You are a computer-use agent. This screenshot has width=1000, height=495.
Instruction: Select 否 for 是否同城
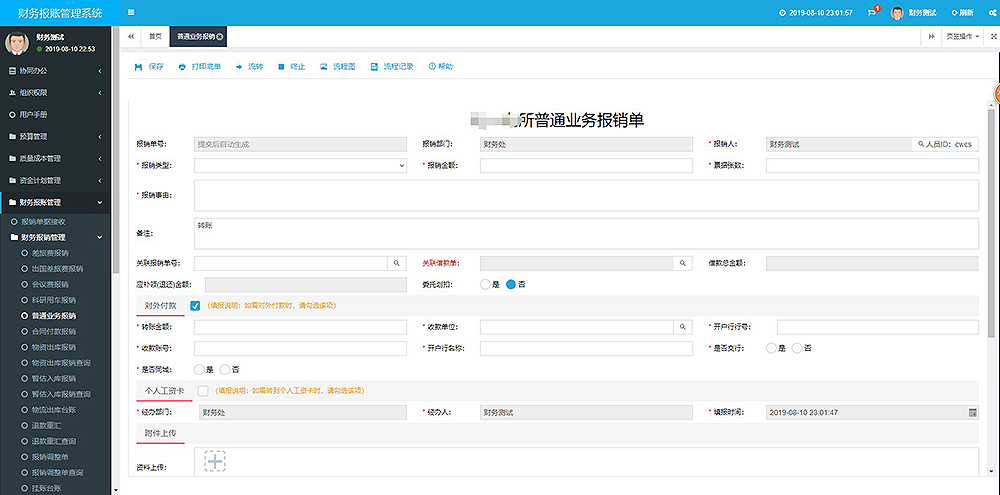point(224,369)
